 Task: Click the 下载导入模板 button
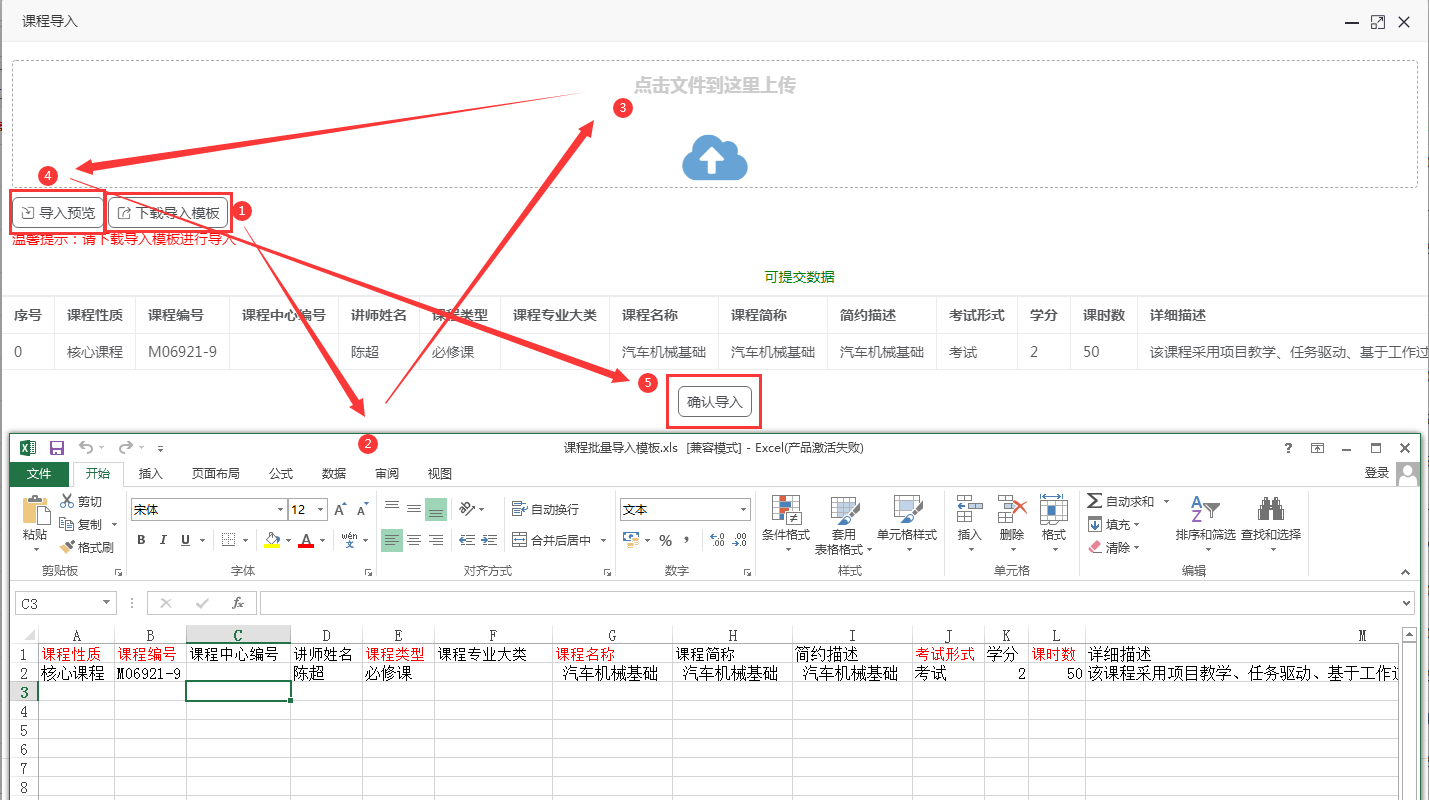[x=169, y=213]
